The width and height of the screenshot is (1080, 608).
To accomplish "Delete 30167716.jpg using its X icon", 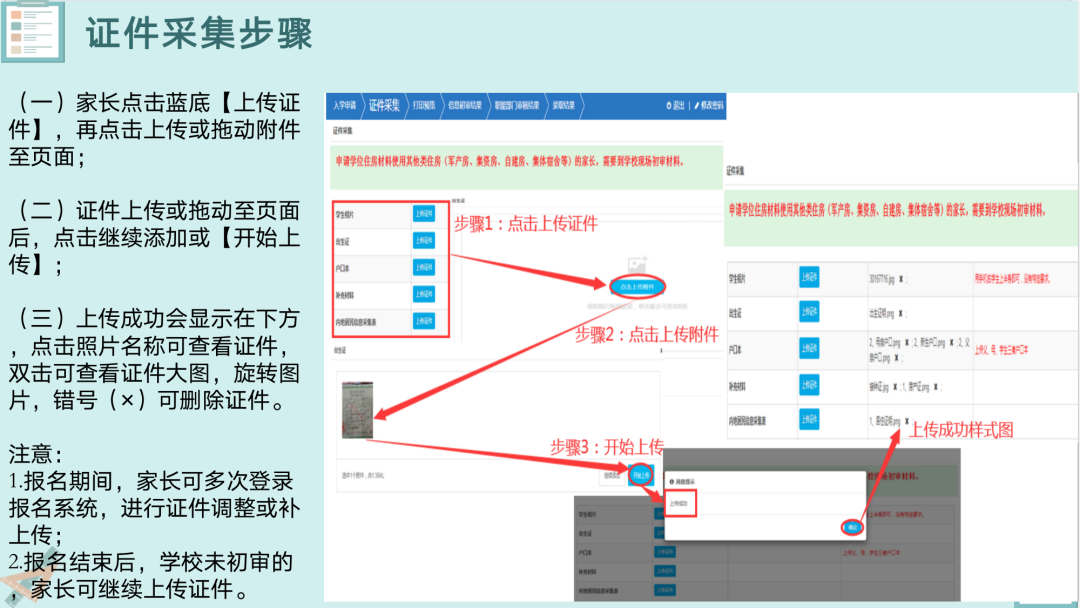I will pos(901,279).
